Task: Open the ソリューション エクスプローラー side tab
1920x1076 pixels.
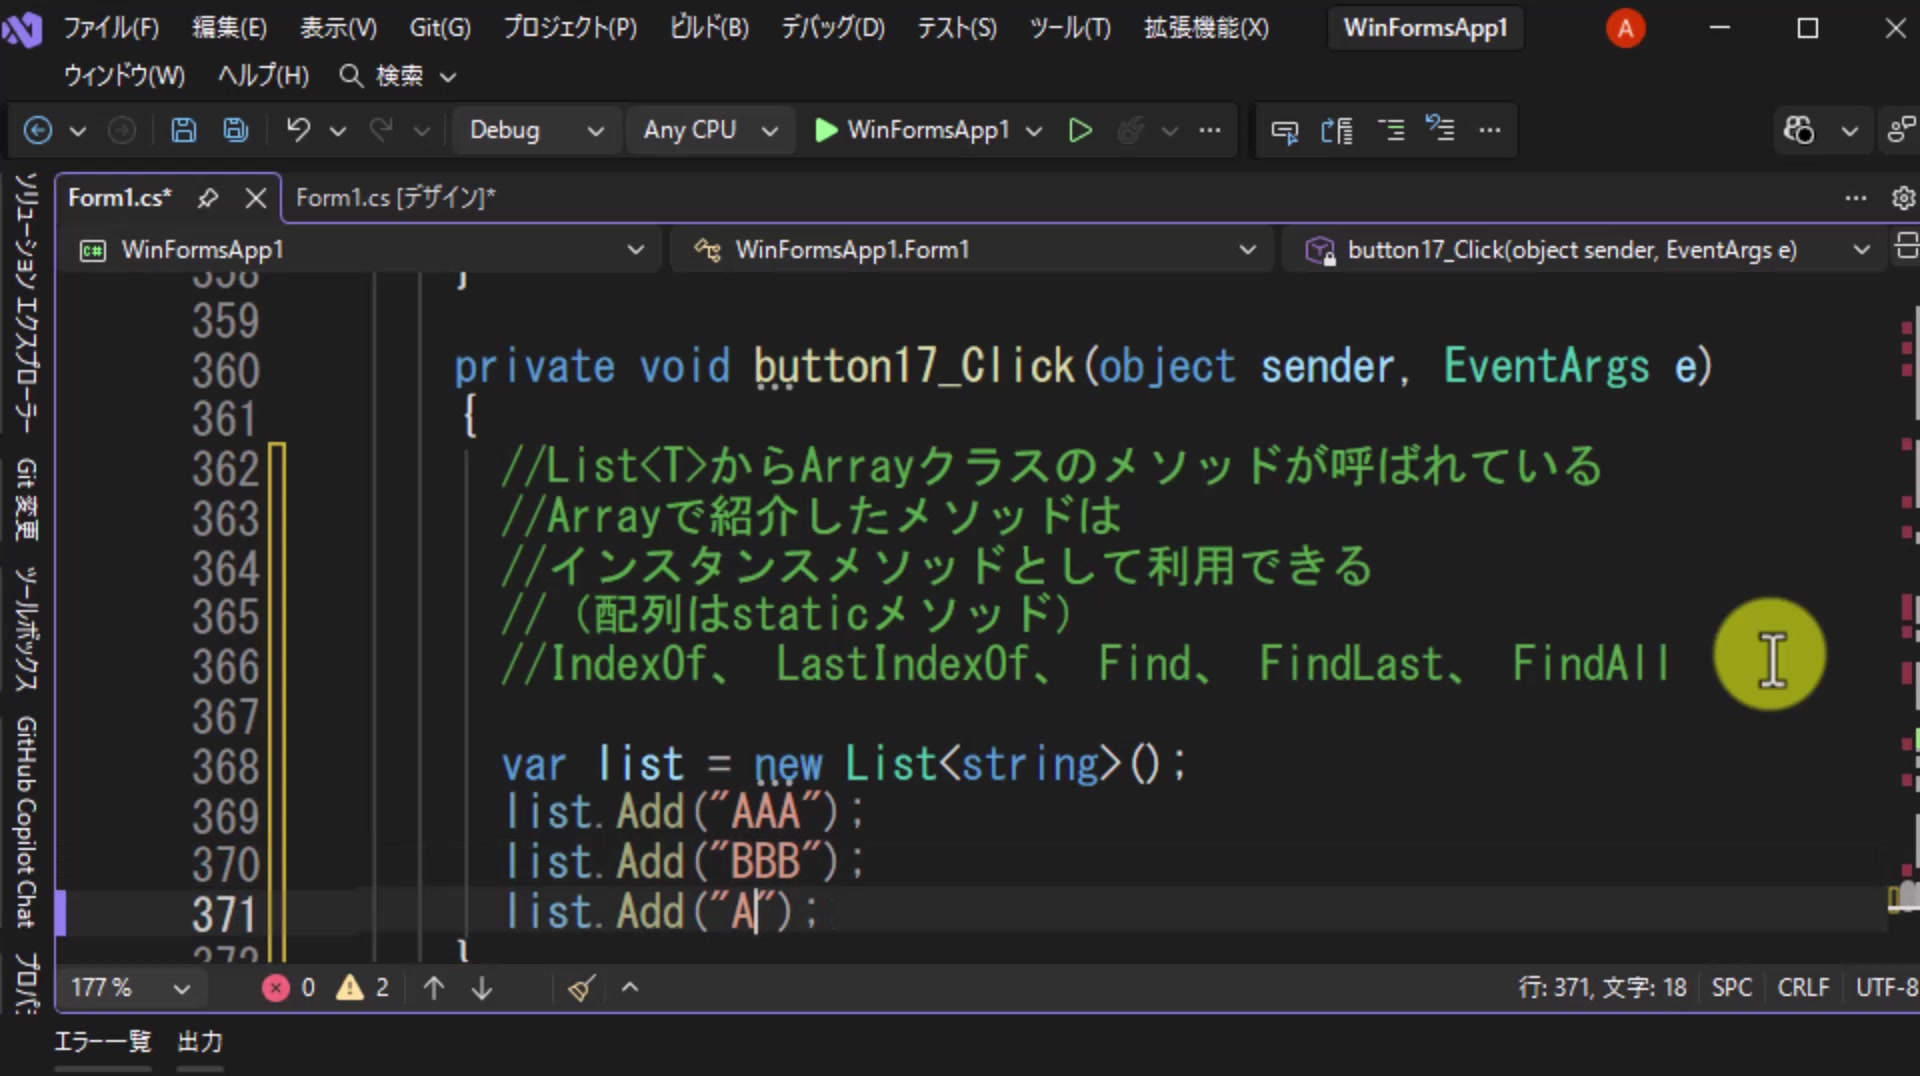Action: point(27,302)
